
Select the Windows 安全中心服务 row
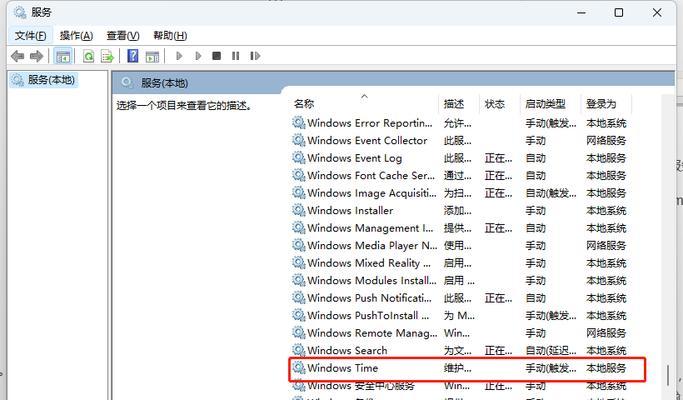(462, 386)
